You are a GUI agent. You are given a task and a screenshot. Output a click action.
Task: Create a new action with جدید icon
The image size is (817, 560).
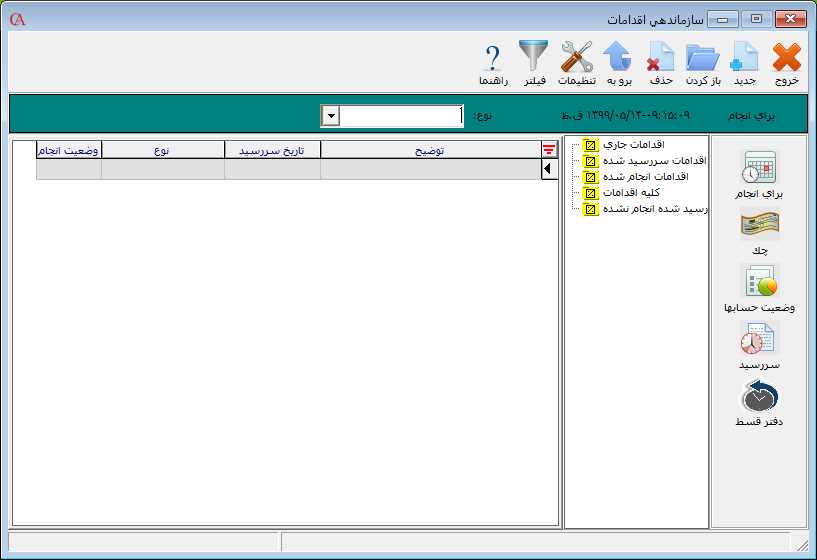[745, 56]
